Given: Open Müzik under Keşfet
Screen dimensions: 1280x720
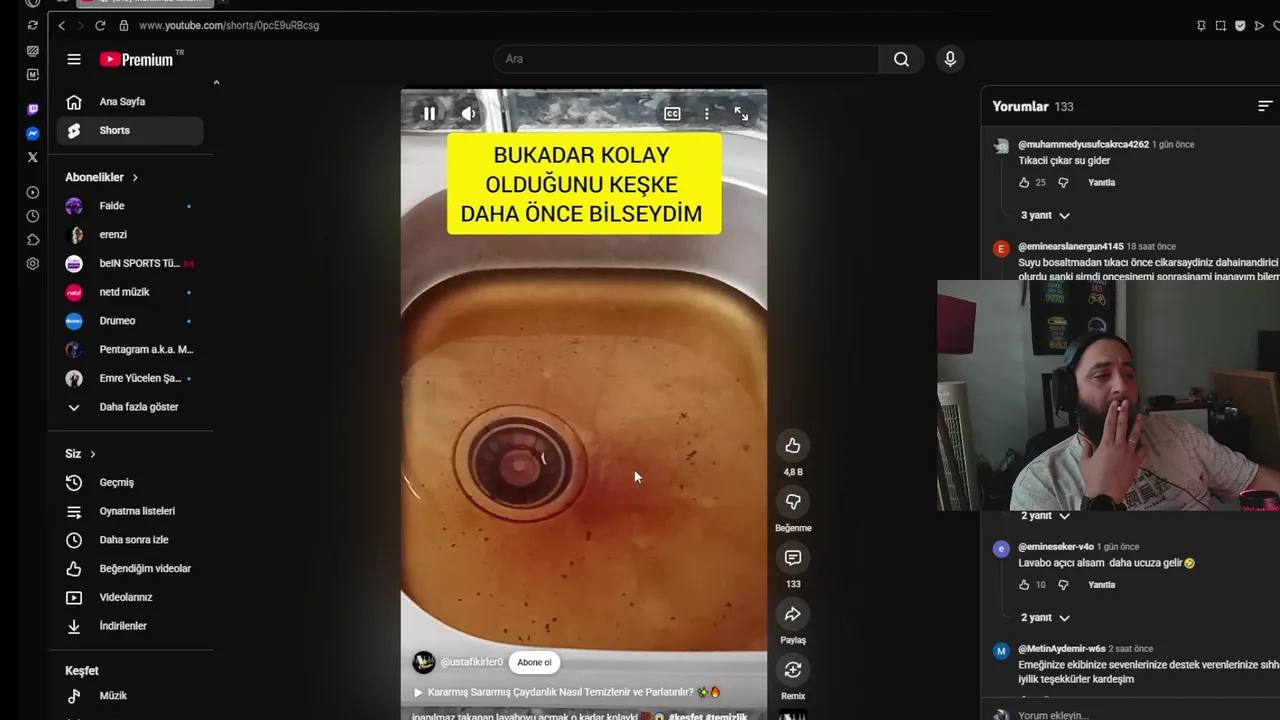Looking at the screenshot, I should [130, 696].
